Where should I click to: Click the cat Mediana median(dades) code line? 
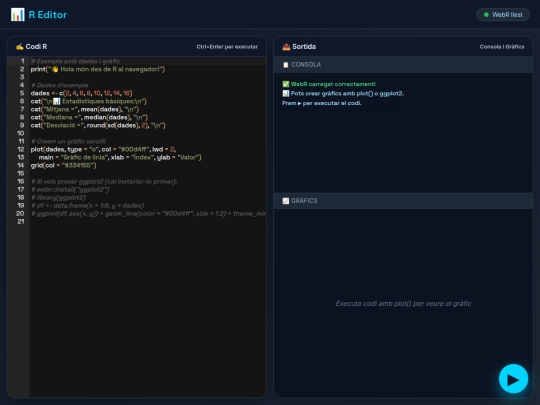tap(89, 117)
